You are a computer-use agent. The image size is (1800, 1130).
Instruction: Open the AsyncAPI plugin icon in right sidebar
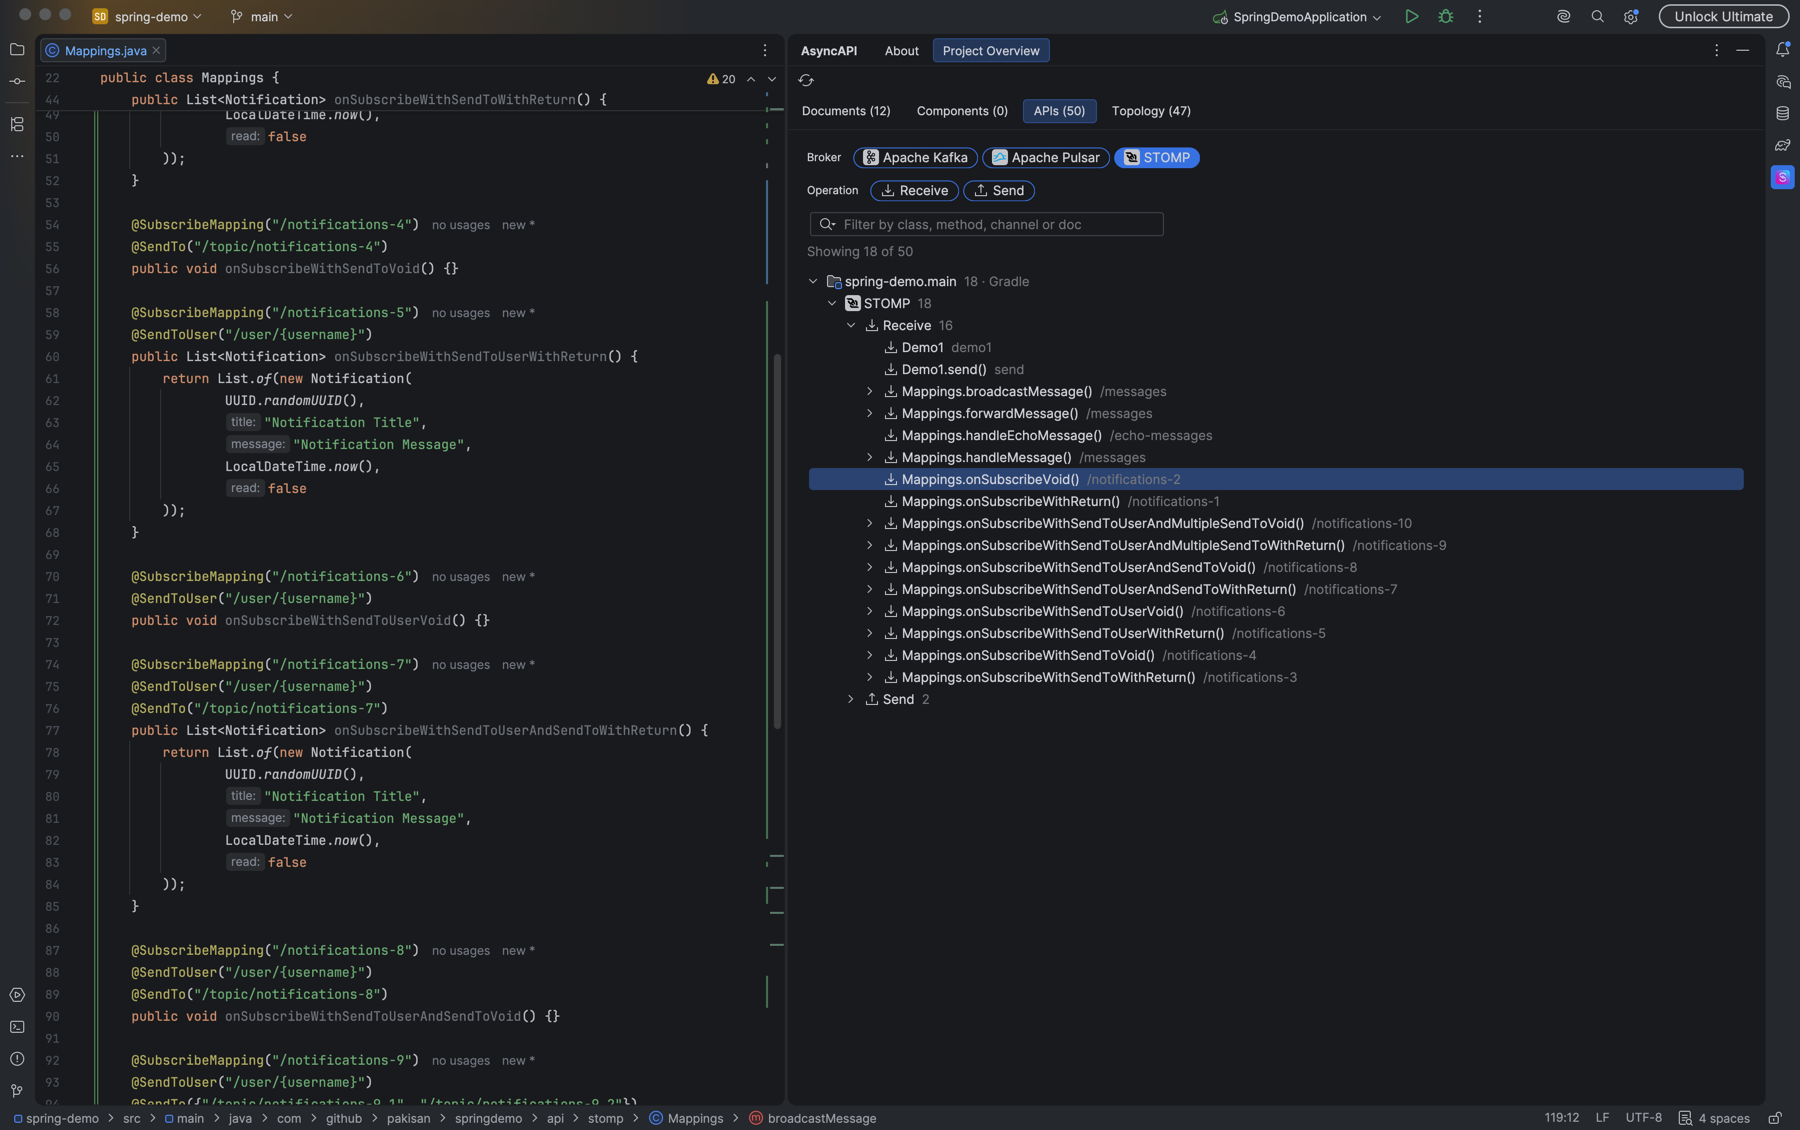tap(1782, 177)
